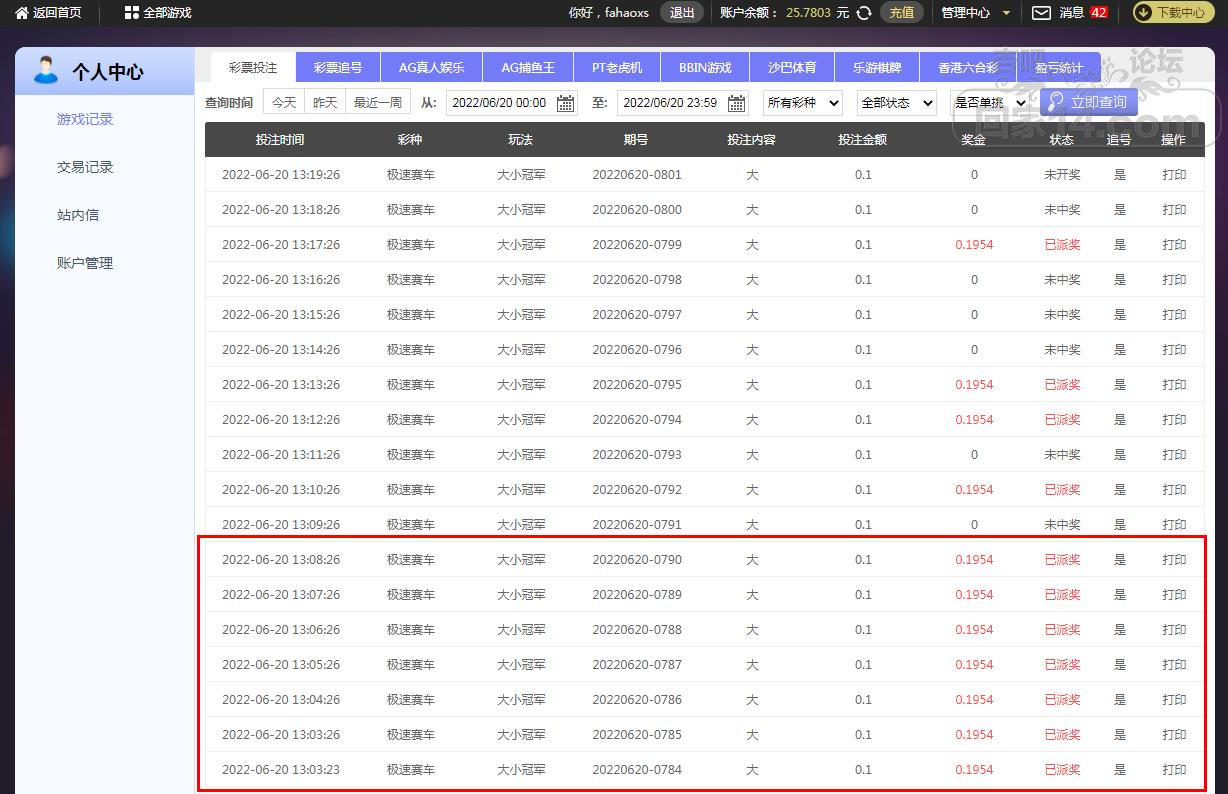This screenshot has height=794, width=1228.
Task: Log out using the 退出 button
Action: (x=682, y=13)
